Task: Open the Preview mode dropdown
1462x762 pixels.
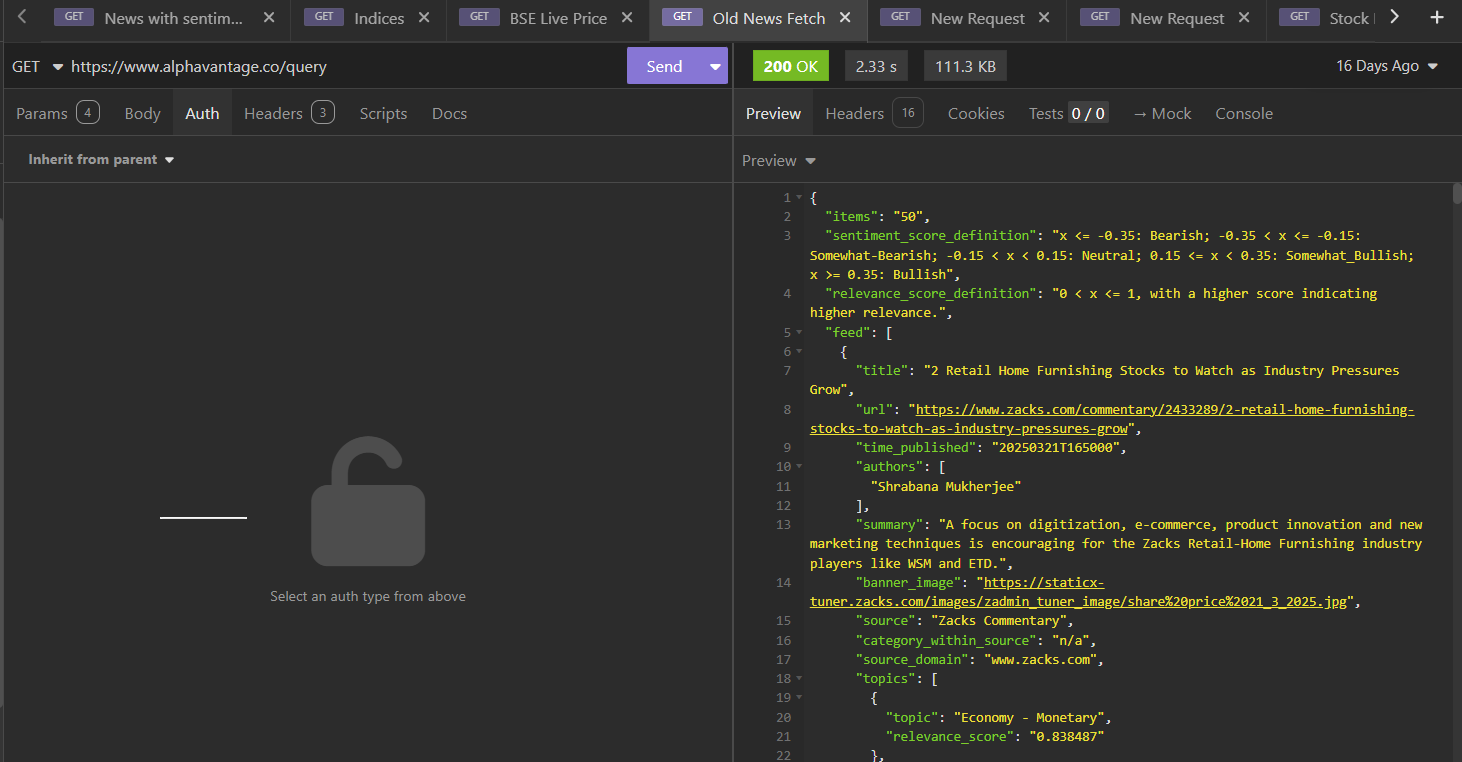Action: pyautogui.click(x=779, y=161)
